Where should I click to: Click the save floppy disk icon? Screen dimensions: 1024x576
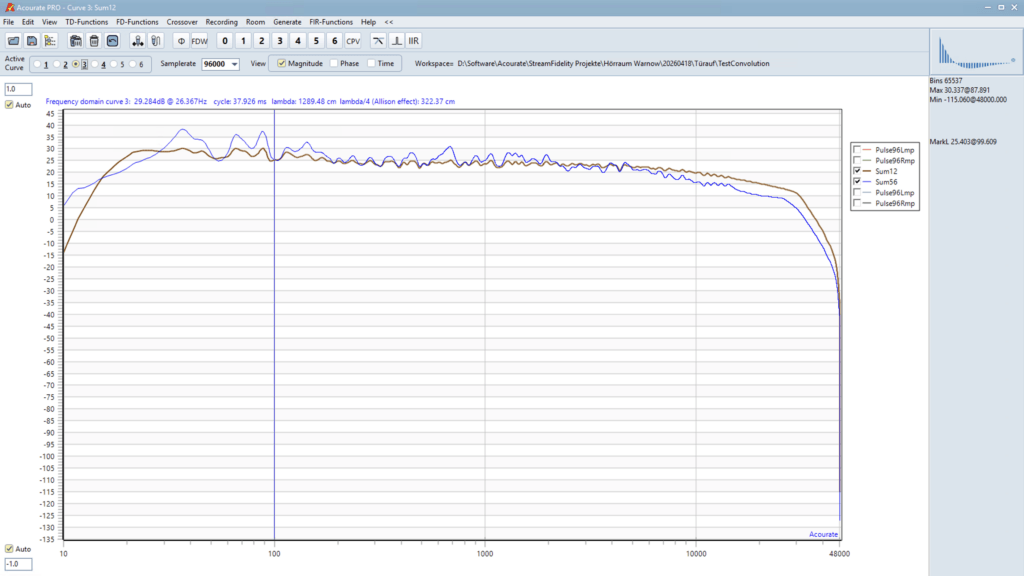tap(32, 41)
